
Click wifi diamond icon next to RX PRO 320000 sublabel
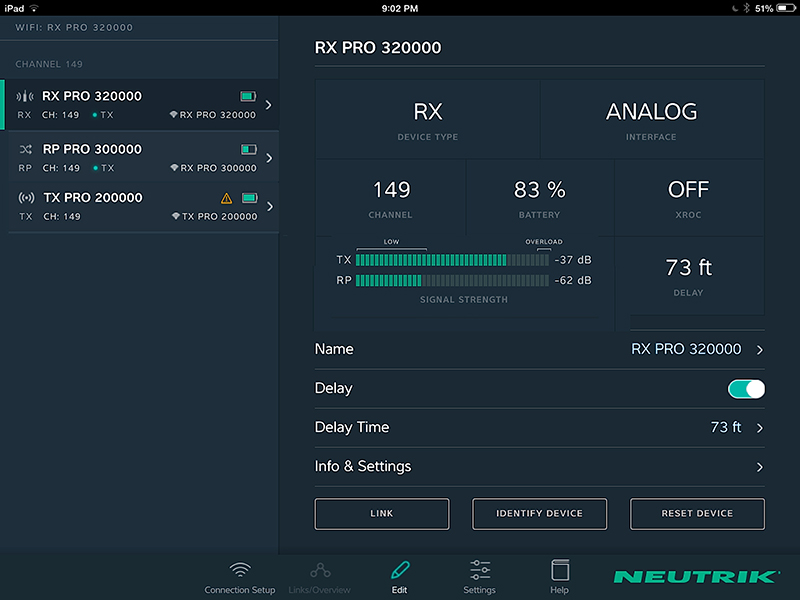pyautogui.click(x=173, y=114)
